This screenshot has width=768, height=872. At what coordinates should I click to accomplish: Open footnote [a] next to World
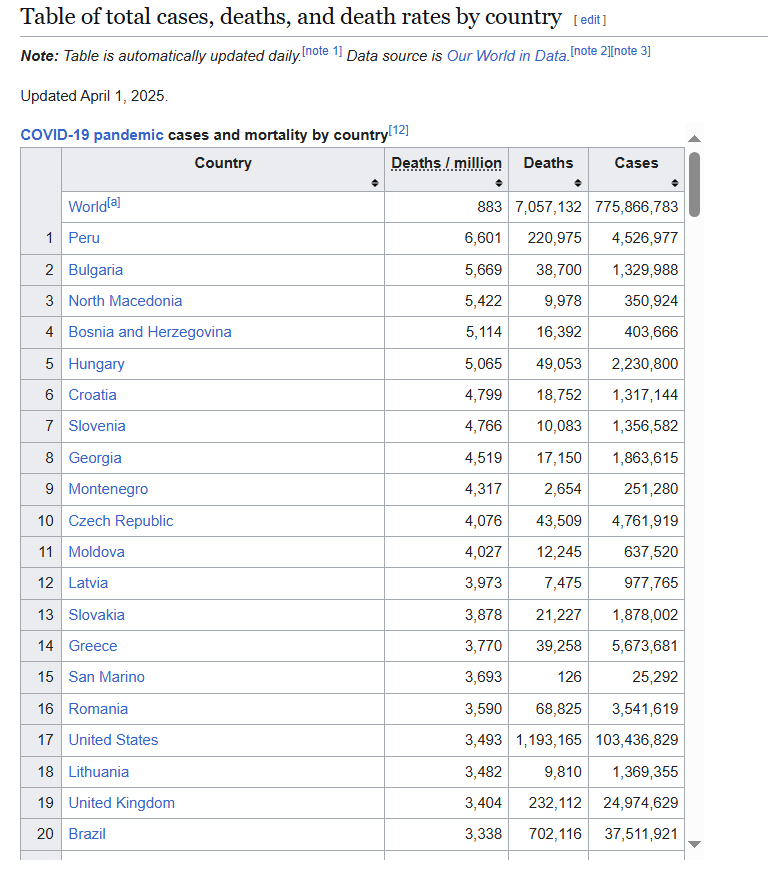[x=114, y=202]
